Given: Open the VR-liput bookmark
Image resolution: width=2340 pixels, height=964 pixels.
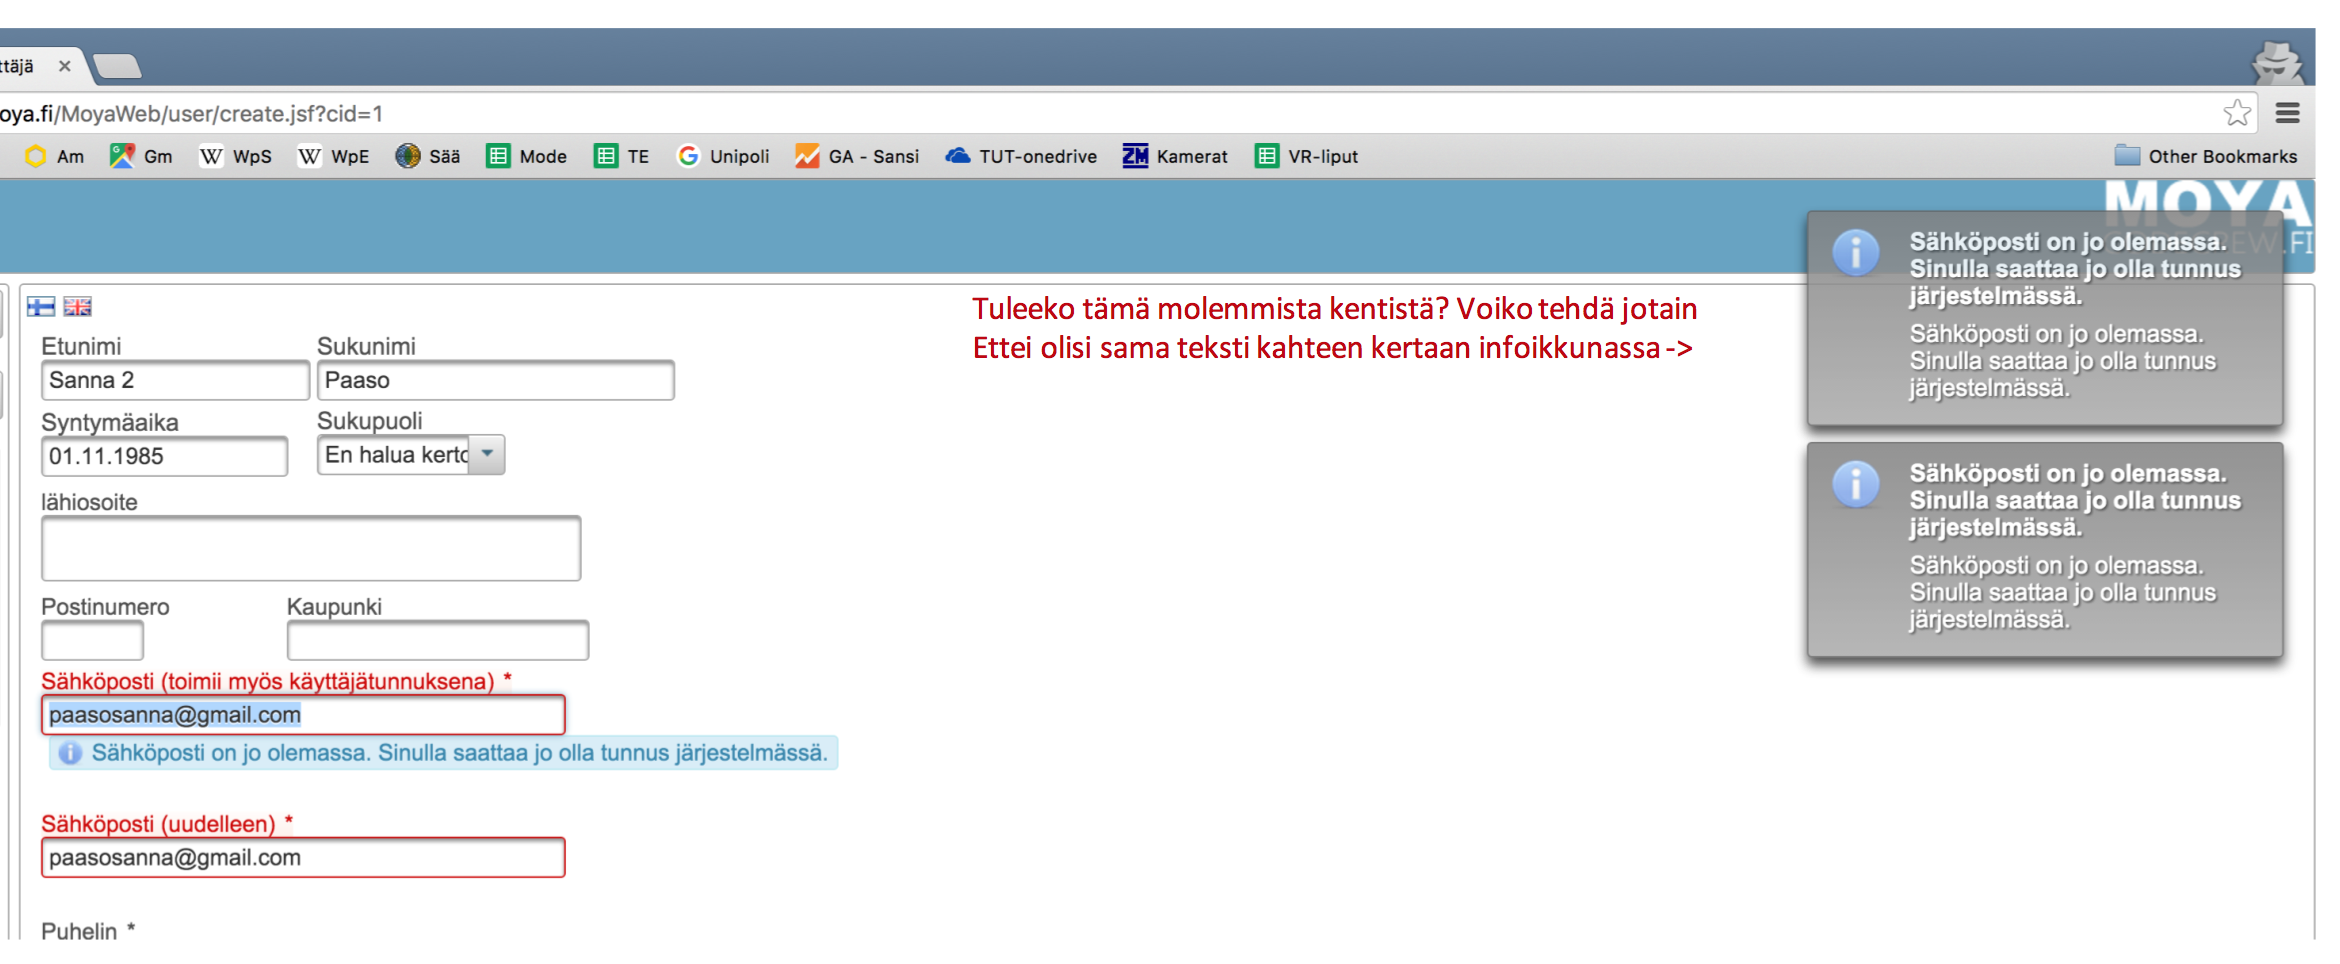Looking at the screenshot, I should (x=1306, y=156).
